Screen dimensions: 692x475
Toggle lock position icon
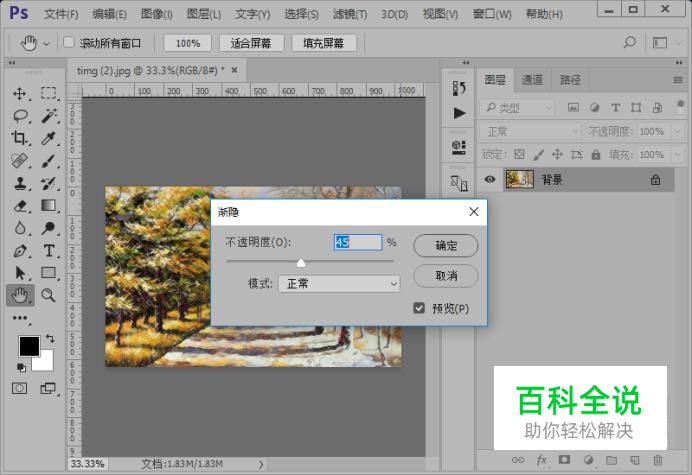click(557, 154)
